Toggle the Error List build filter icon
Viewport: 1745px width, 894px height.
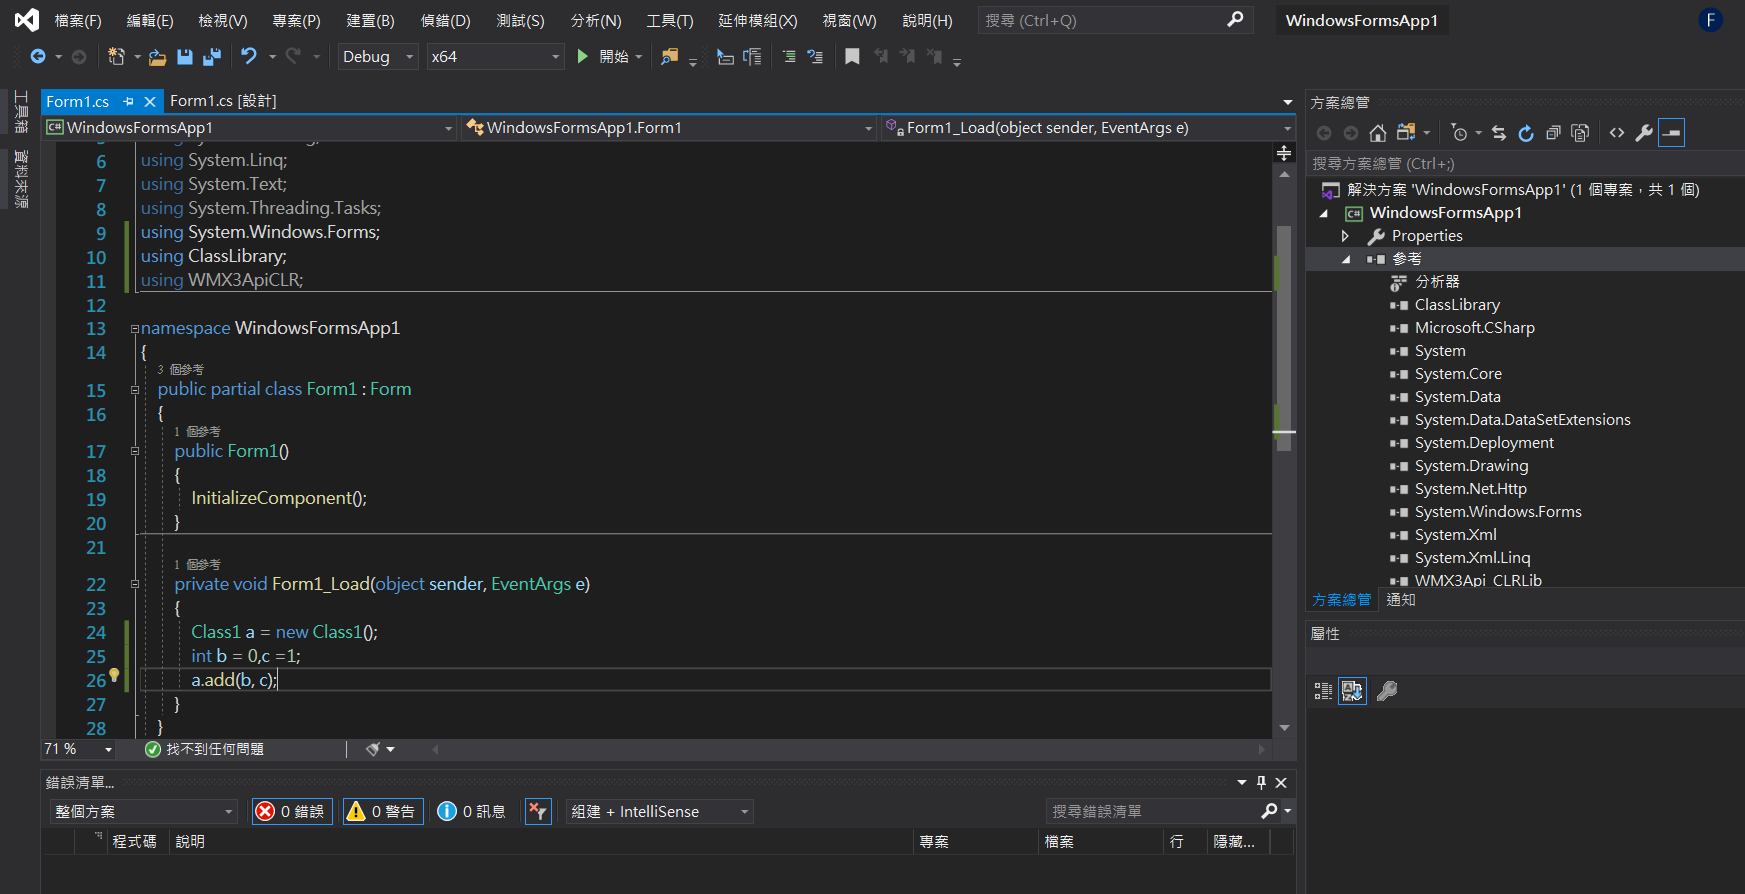[x=538, y=812]
